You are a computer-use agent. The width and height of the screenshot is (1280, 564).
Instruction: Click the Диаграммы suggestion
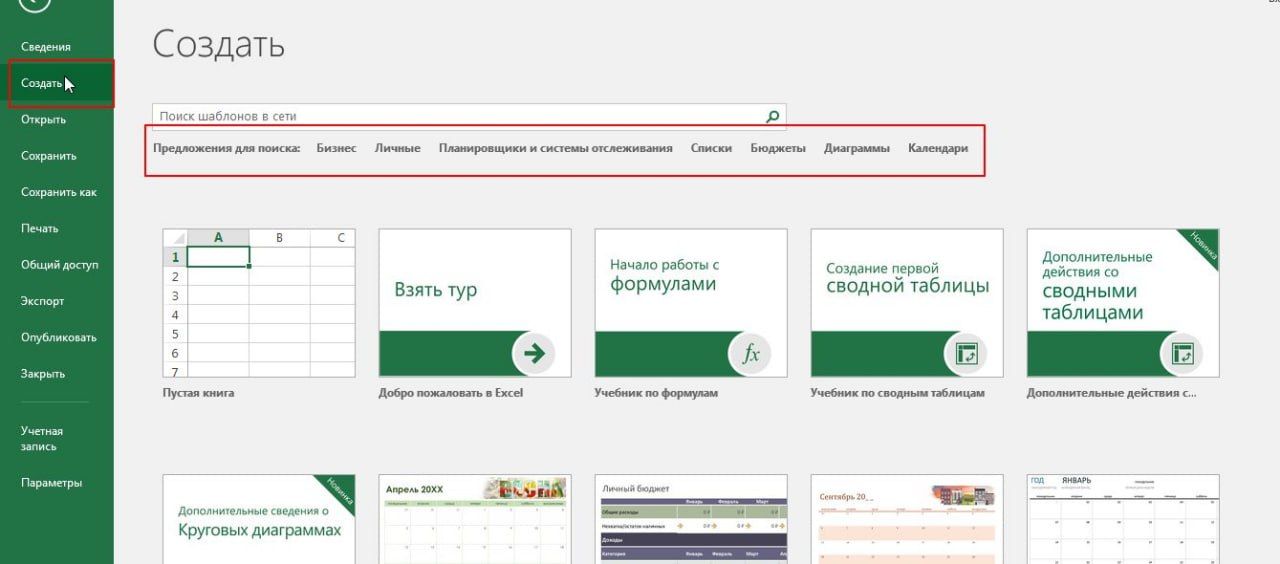[x=857, y=148]
